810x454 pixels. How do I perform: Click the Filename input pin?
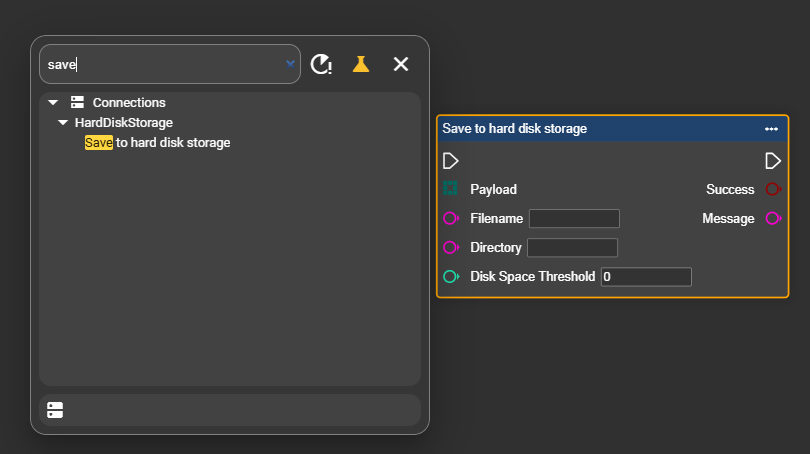pos(451,219)
